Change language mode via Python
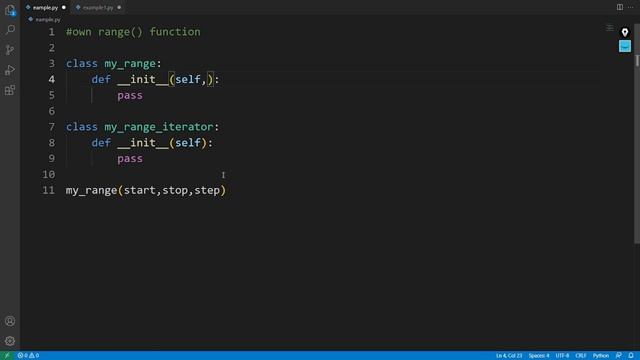Screen dimensions: 640x360 (600, 356)
